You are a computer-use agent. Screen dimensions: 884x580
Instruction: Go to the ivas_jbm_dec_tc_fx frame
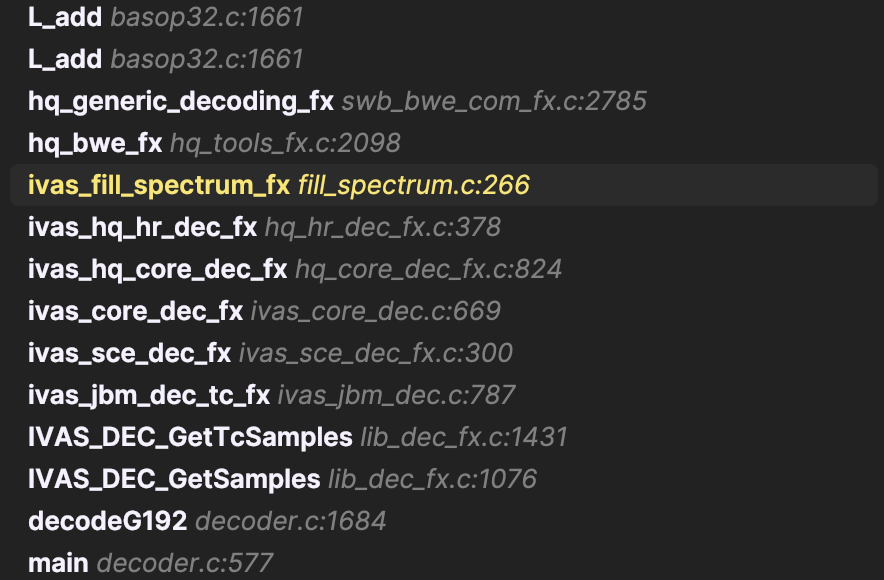coord(148,395)
